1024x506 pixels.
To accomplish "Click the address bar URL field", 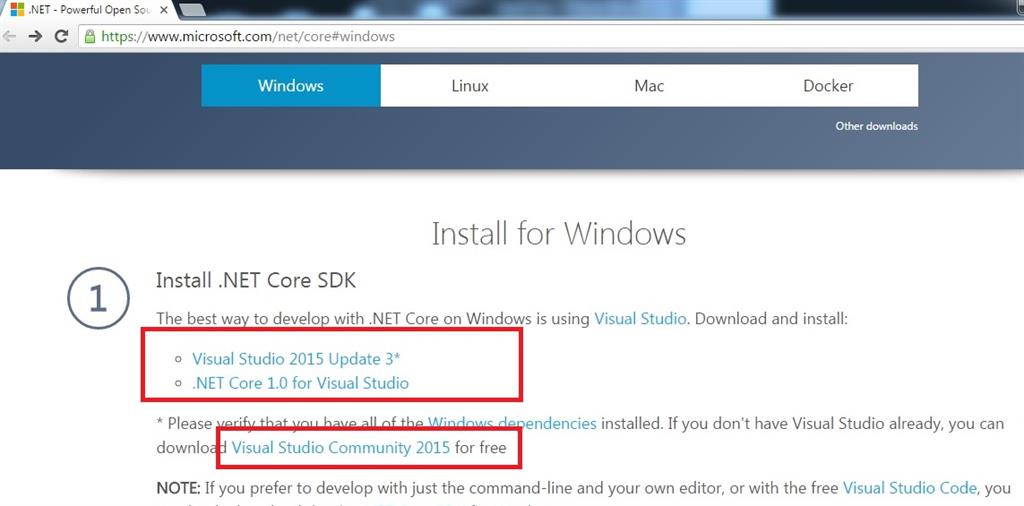I will click(x=549, y=37).
